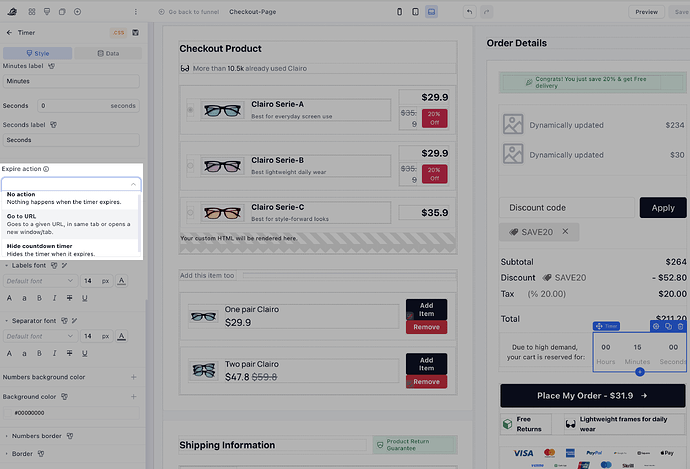Open the CSS editor badge
Screen dimensions: 690x469
point(119,32)
